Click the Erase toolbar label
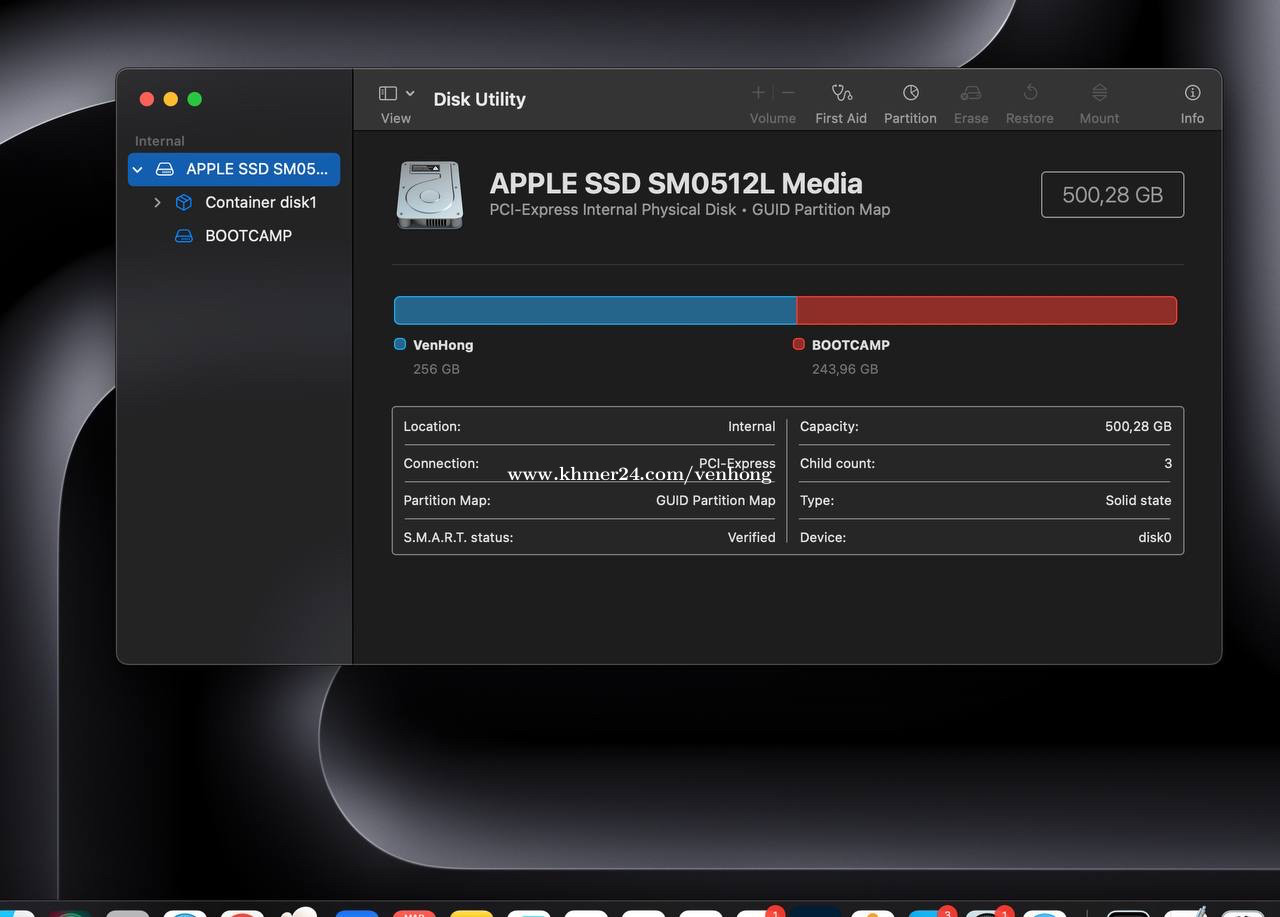The image size is (1280, 917). pyautogui.click(x=971, y=118)
